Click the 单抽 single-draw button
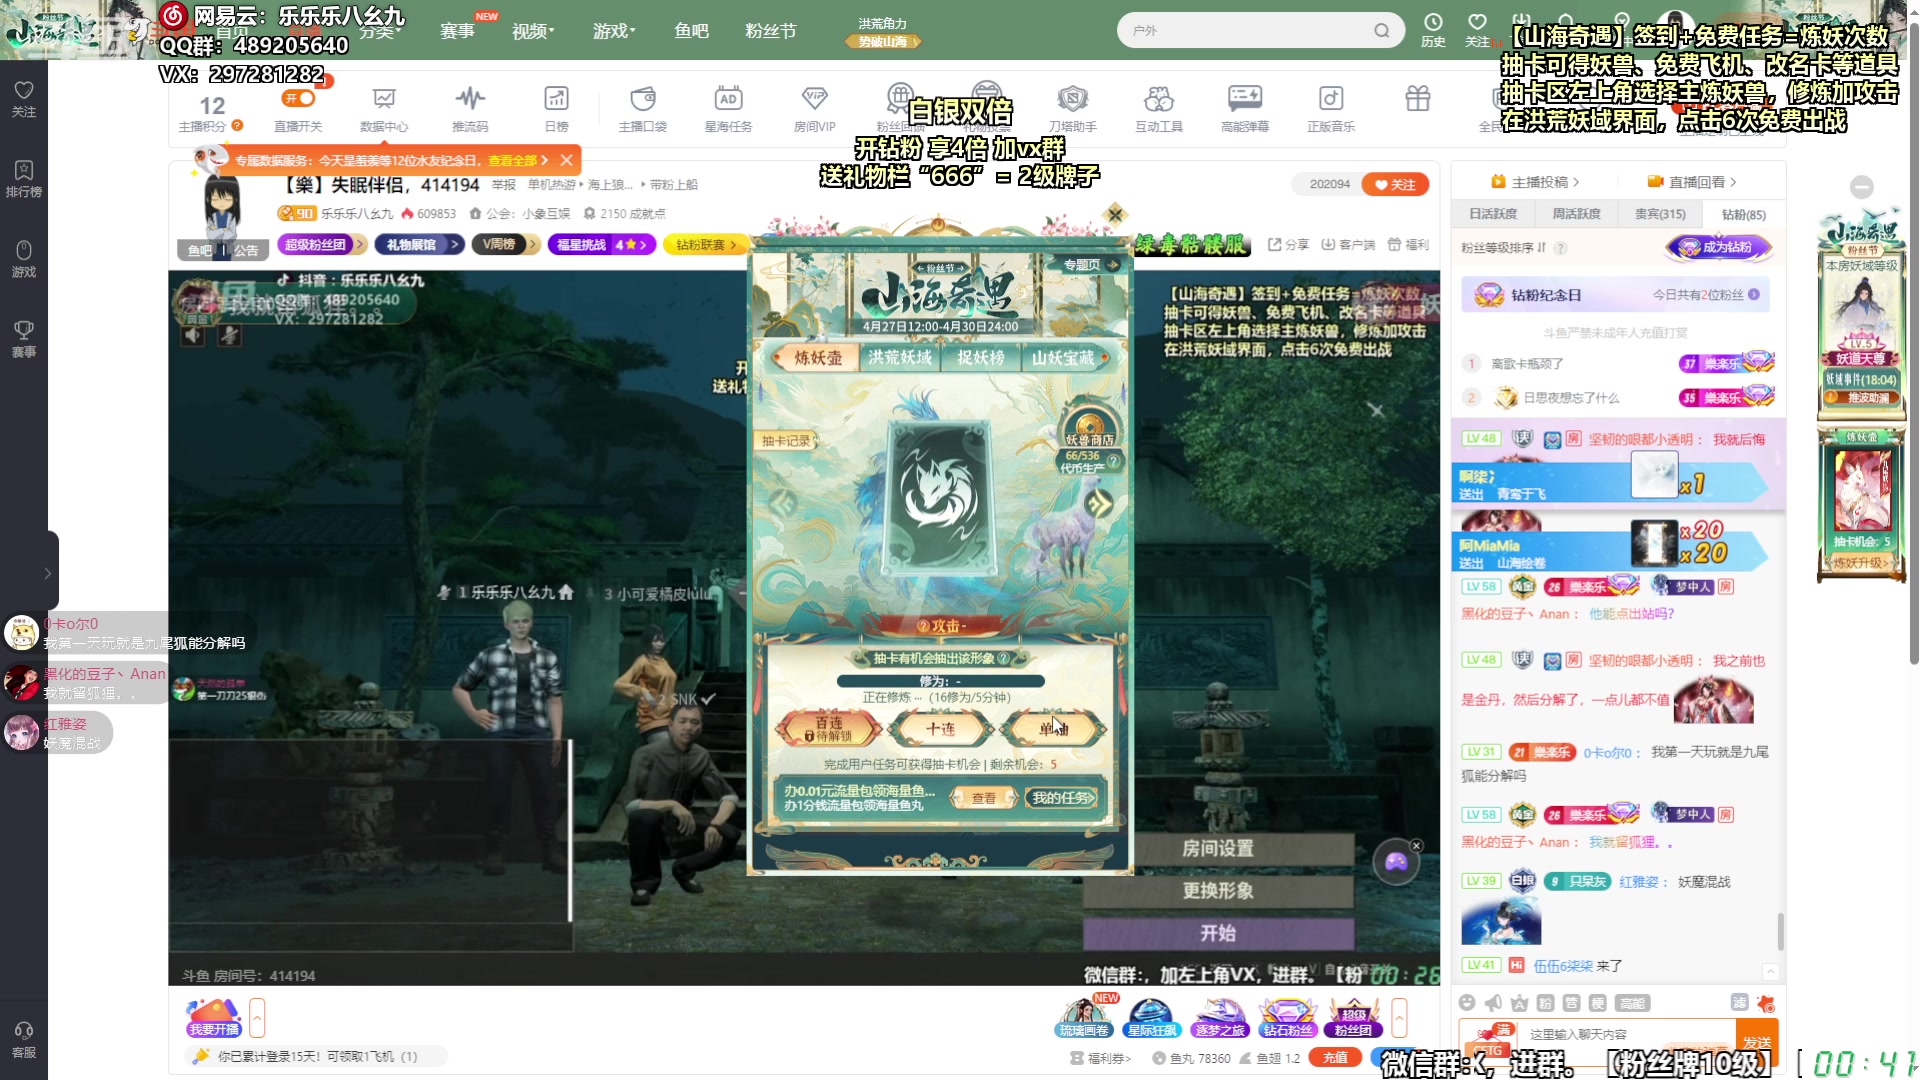1920x1080 pixels. pyautogui.click(x=1054, y=729)
